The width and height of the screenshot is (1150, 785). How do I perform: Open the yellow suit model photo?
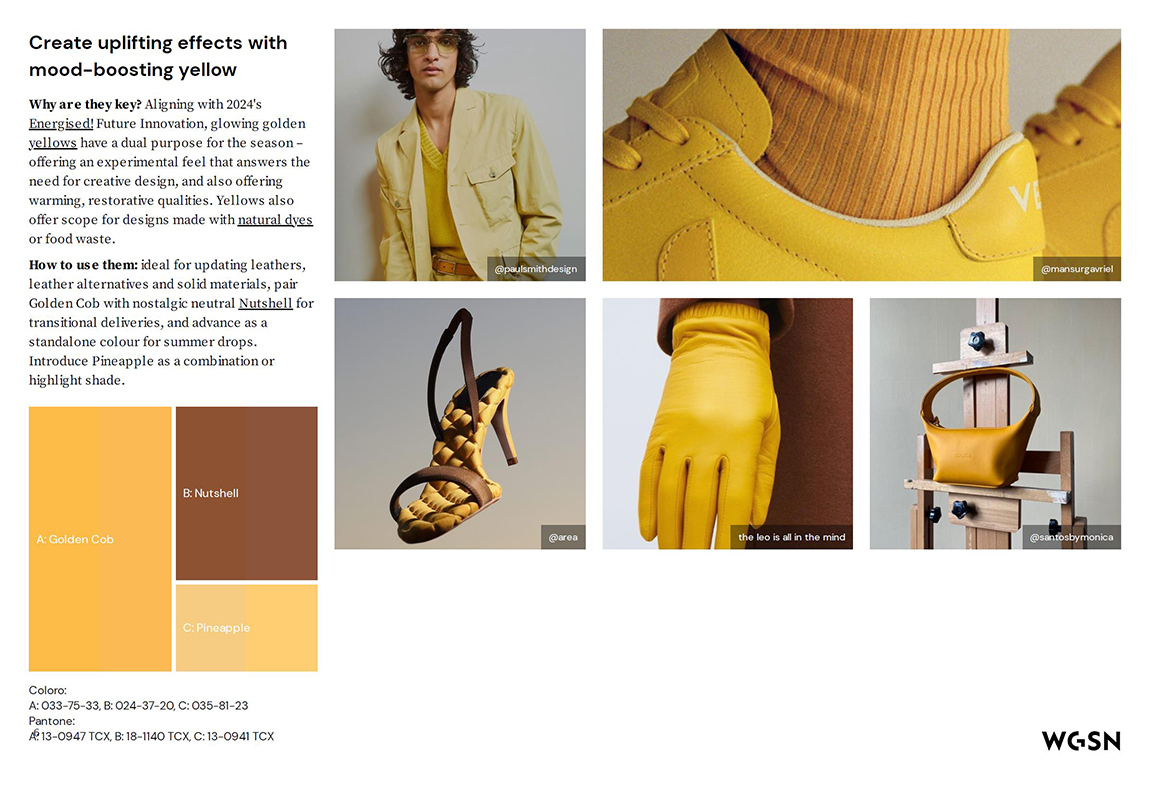[x=460, y=155]
